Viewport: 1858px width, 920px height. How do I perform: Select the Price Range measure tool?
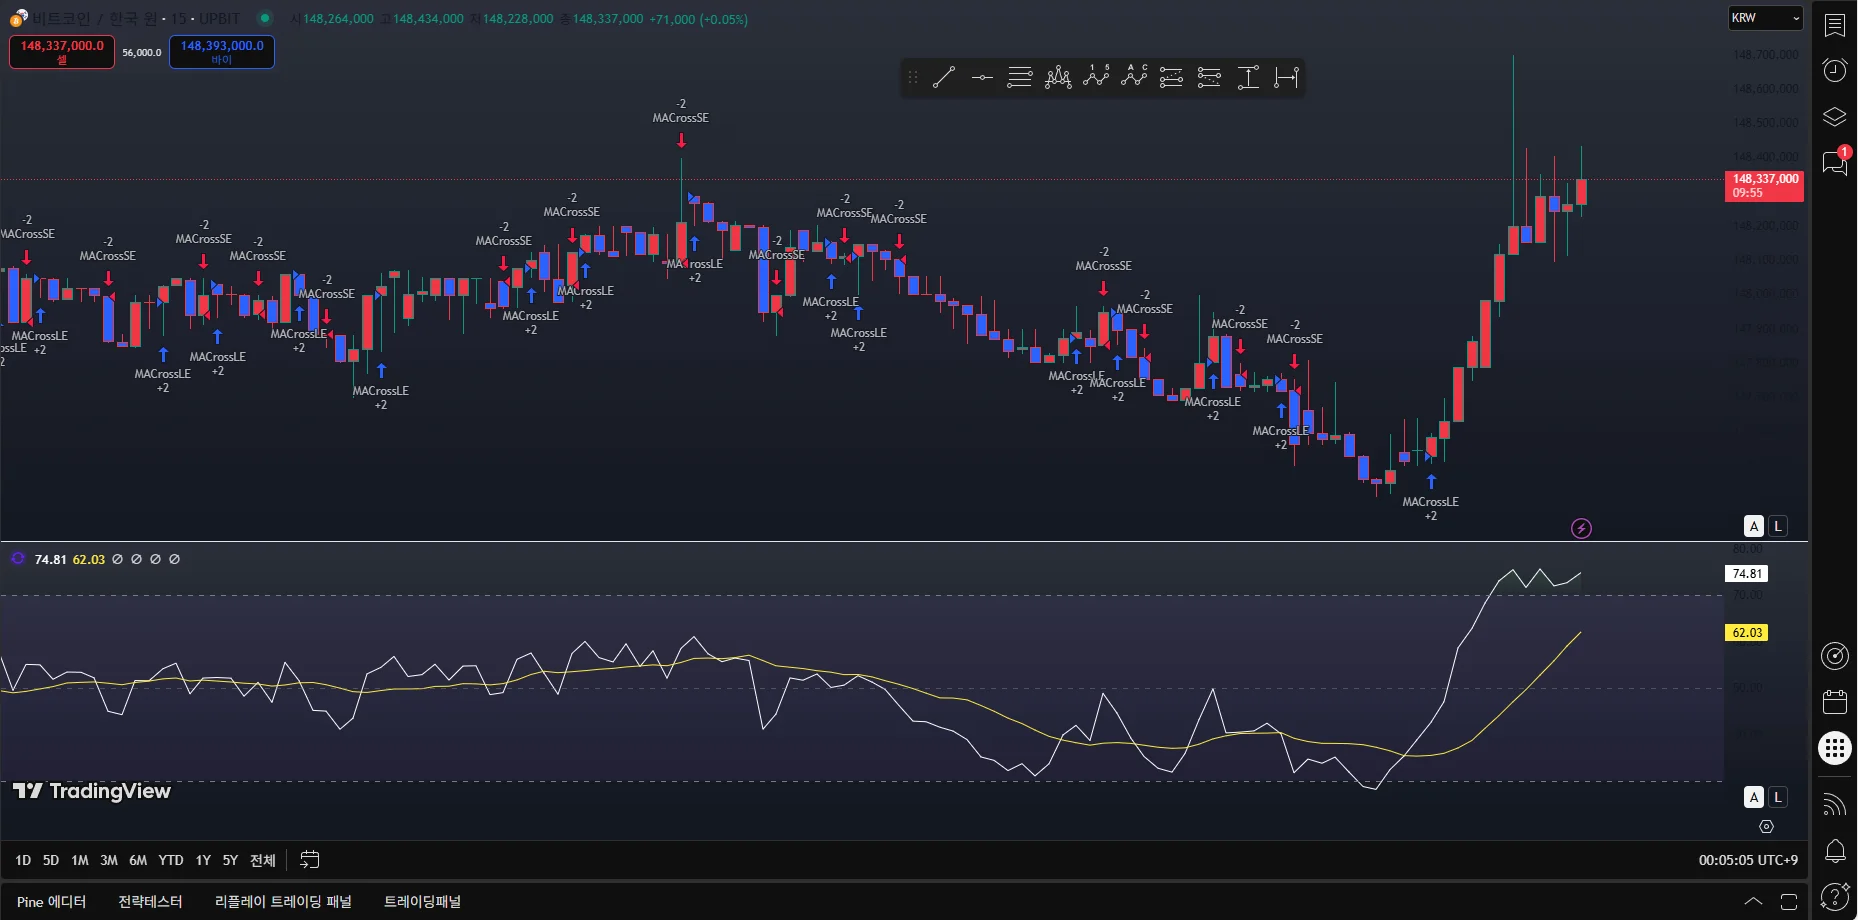pyautogui.click(x=1248, y=77)
